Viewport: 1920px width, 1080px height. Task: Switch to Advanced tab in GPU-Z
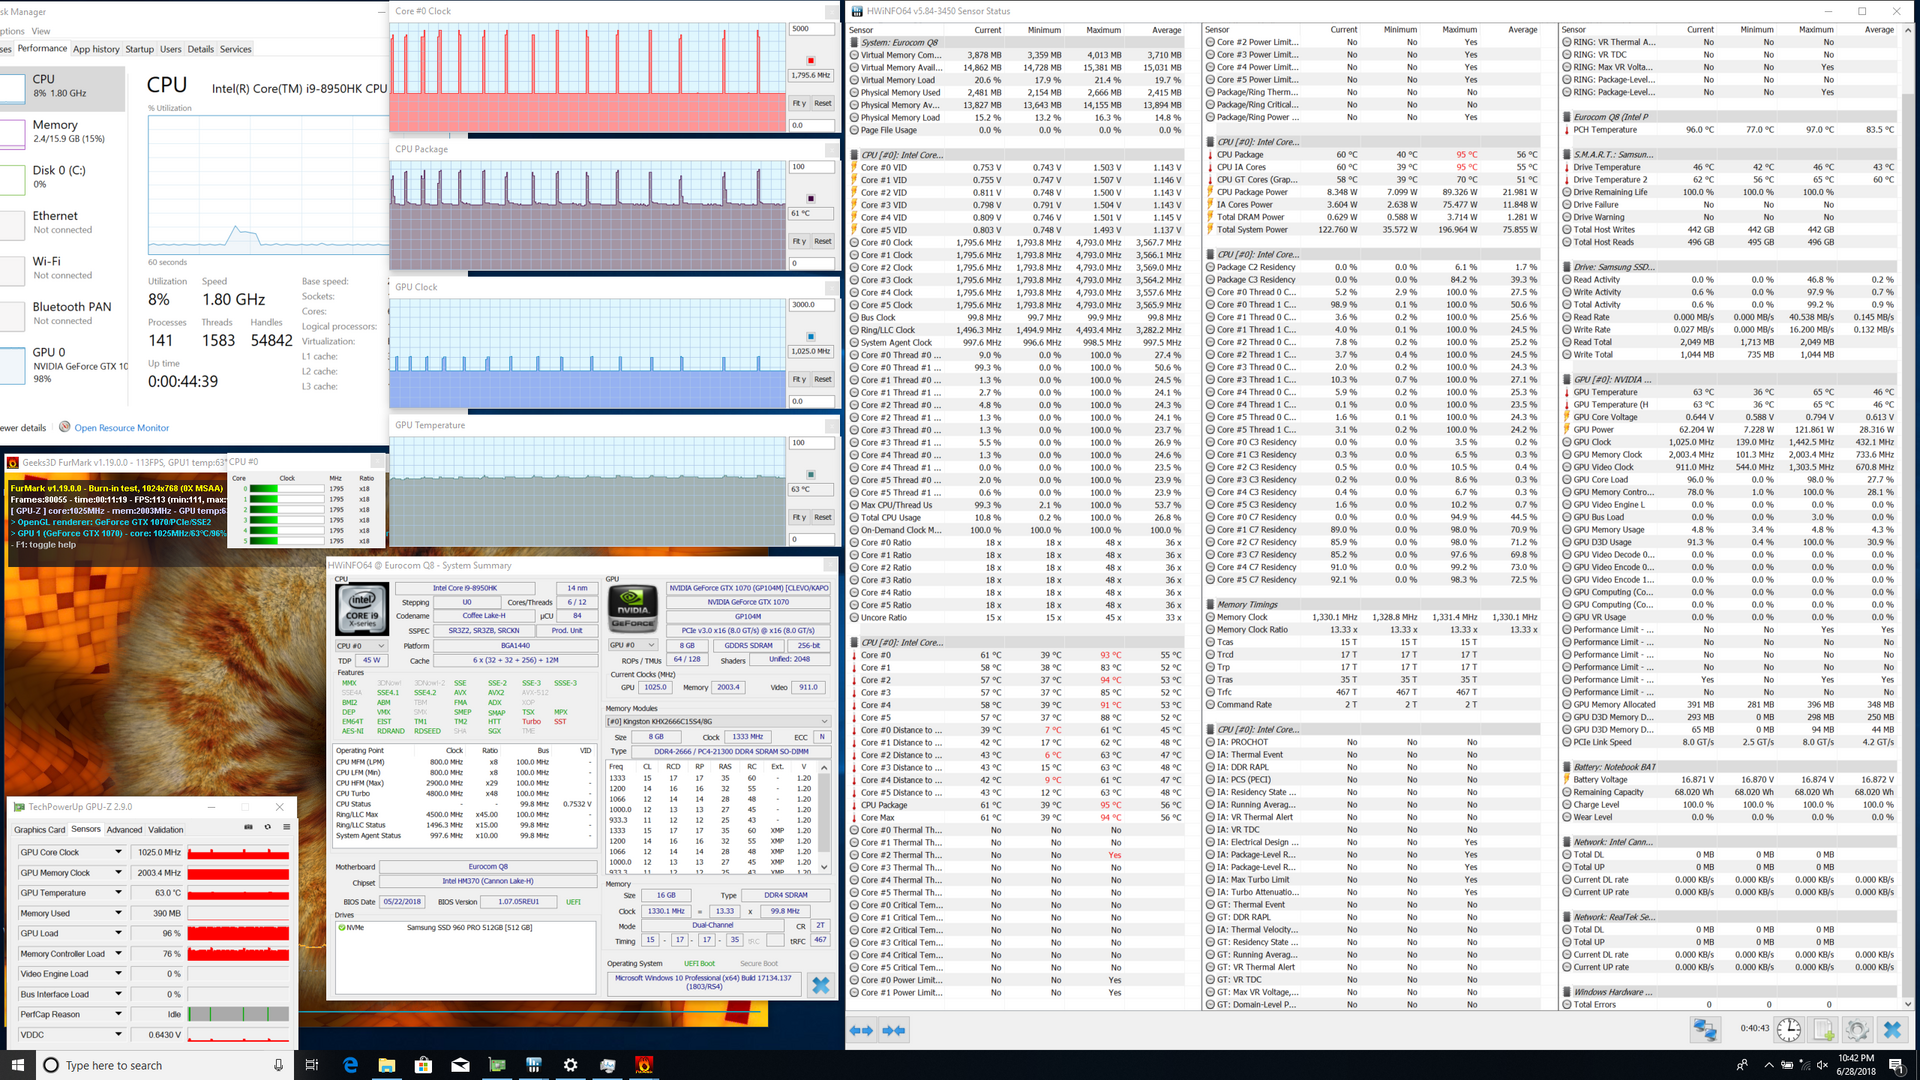[x=124, y=829]
